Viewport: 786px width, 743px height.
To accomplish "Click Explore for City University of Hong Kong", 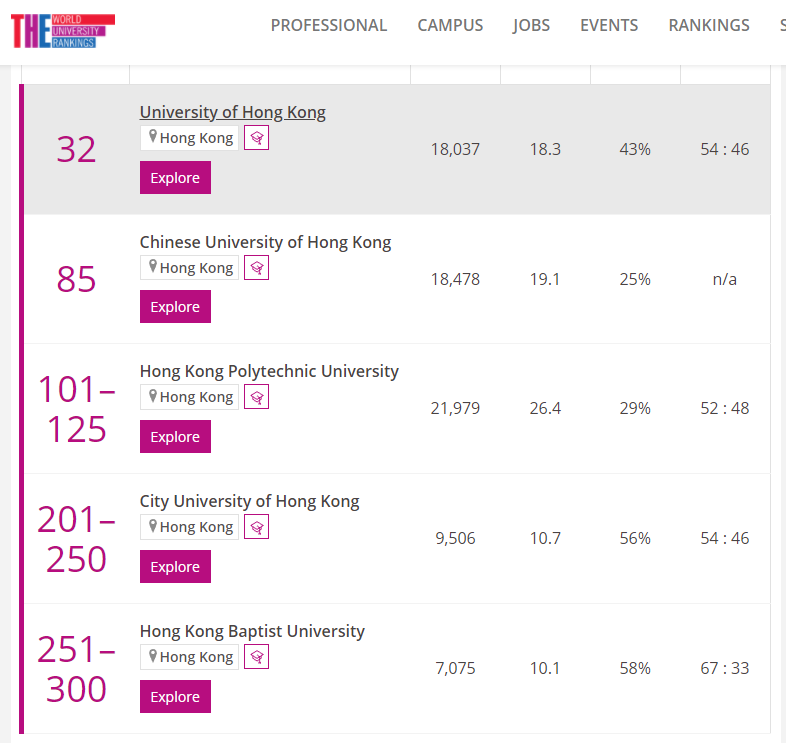I will point(175,567).
